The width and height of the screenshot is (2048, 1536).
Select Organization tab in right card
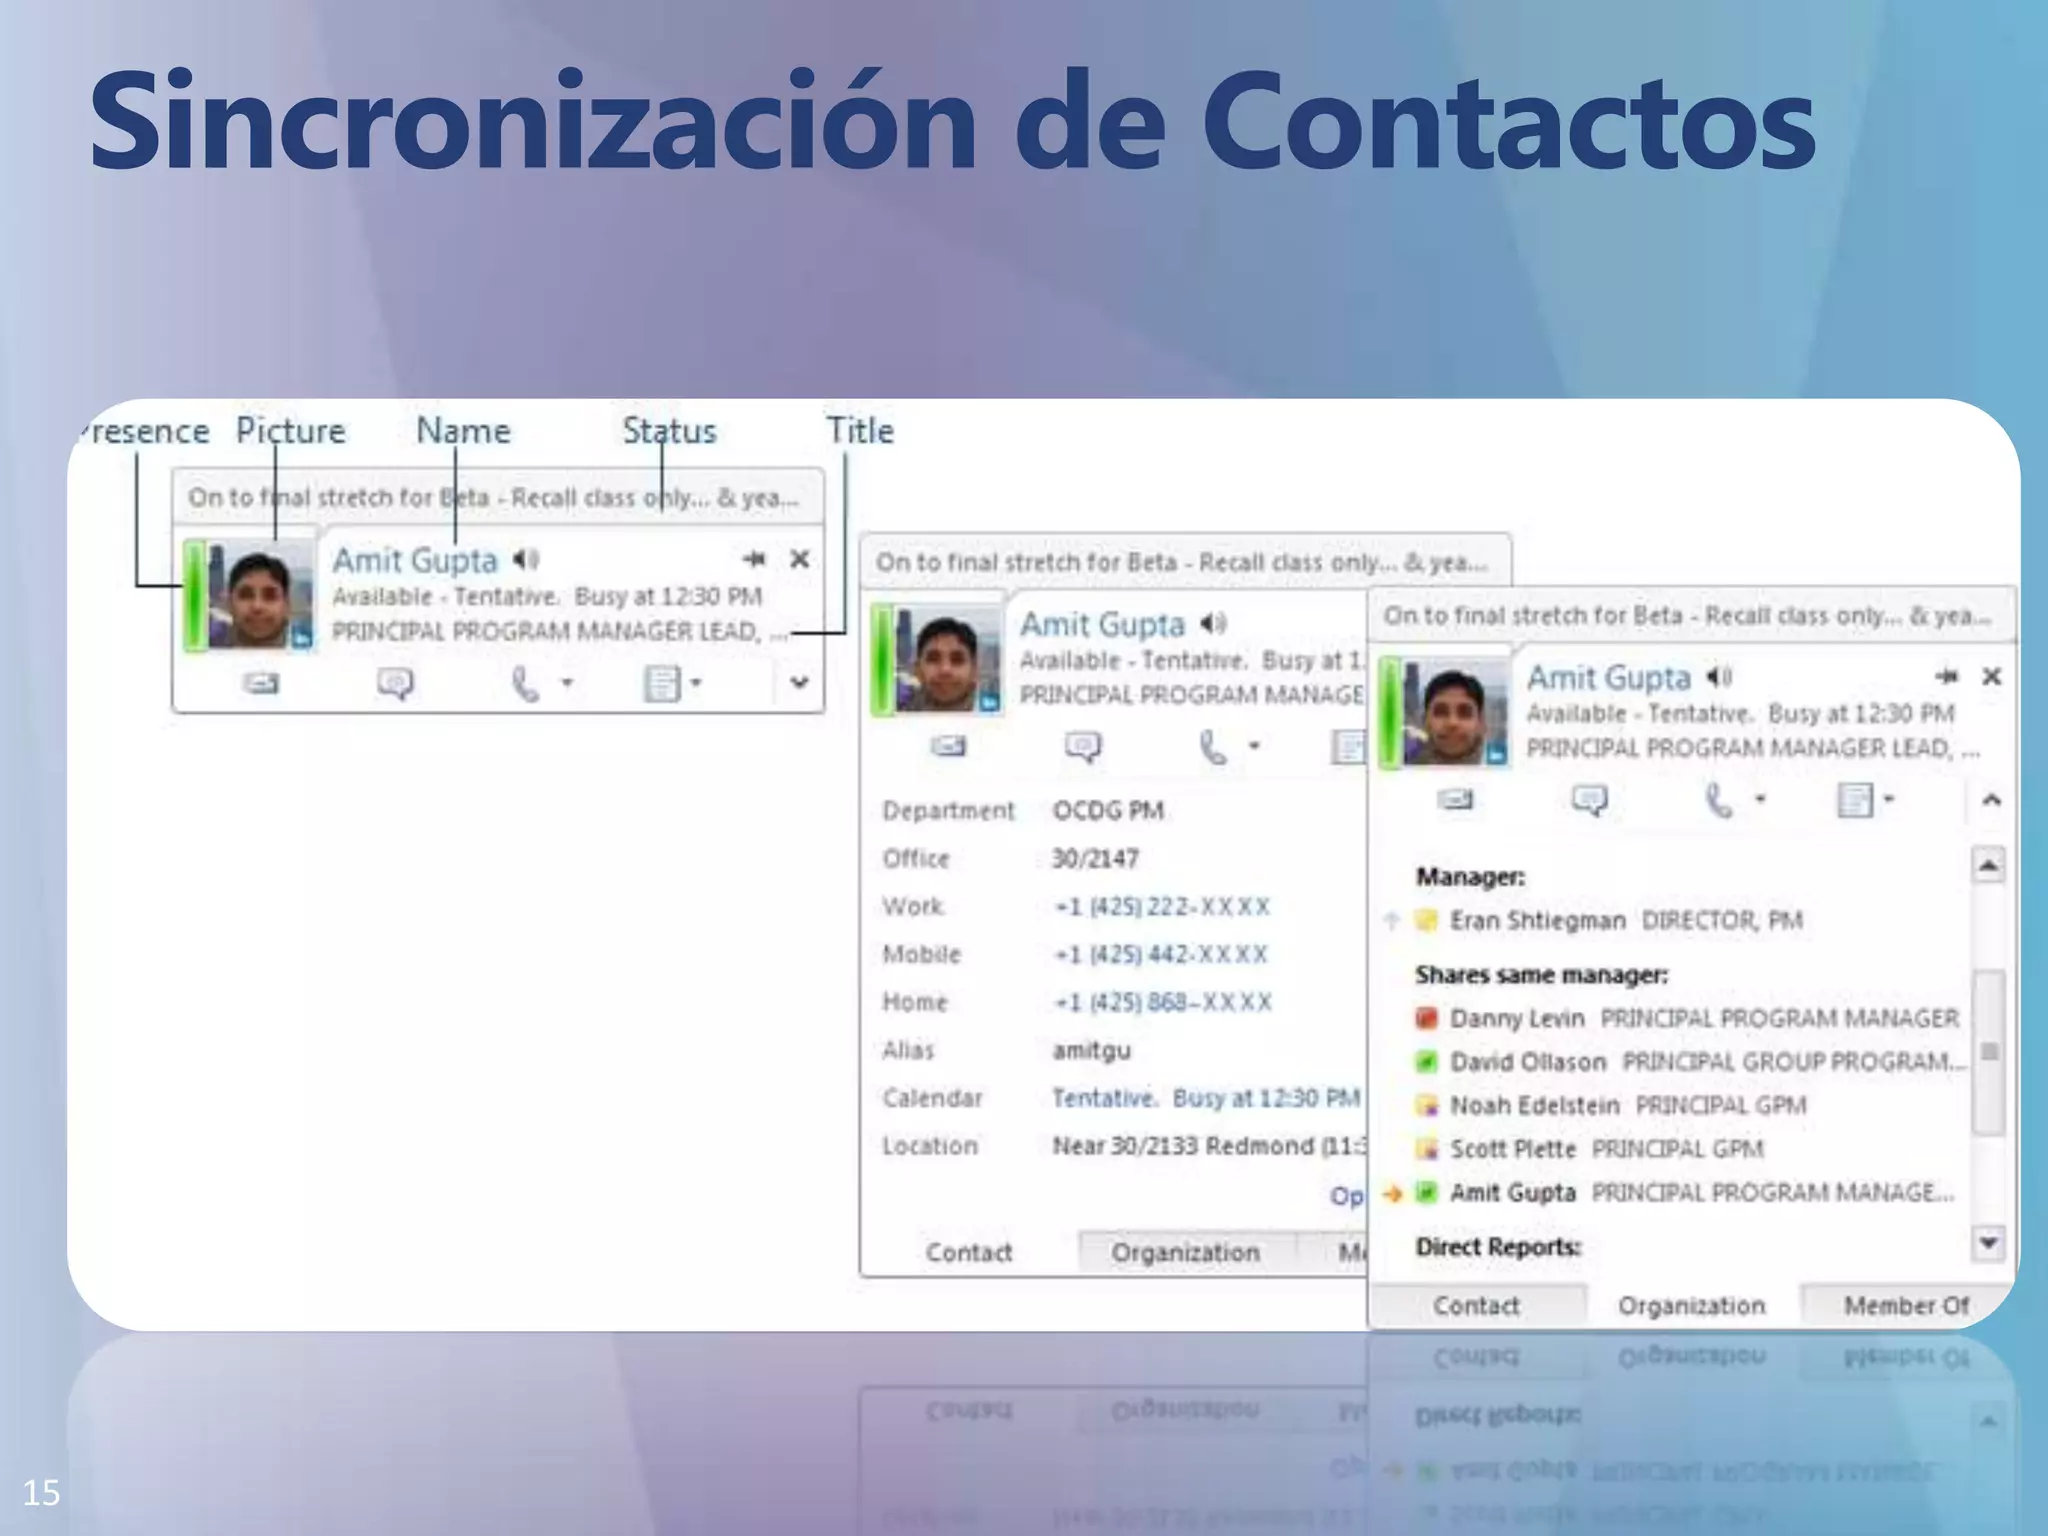point(1692,1305)
